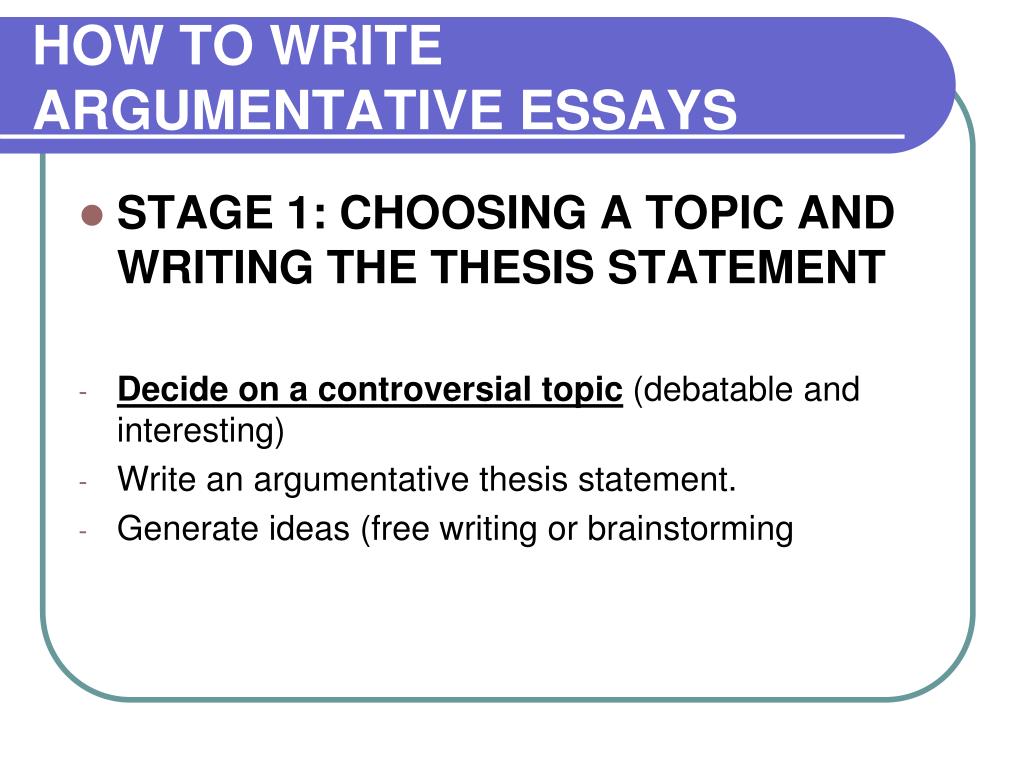Click the word "ESSAYS" in the title
The height and width of the screenshot is (768, 1024).
tap(628, 110)
